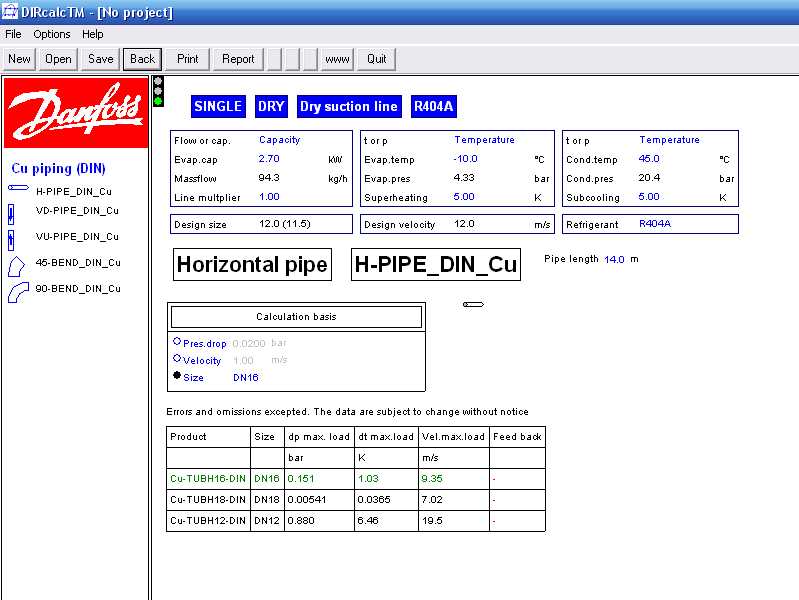Click the small pipe symbol beside Calculation basis
The height and width of the screenshot is (600, 799).
click(473, 304)
